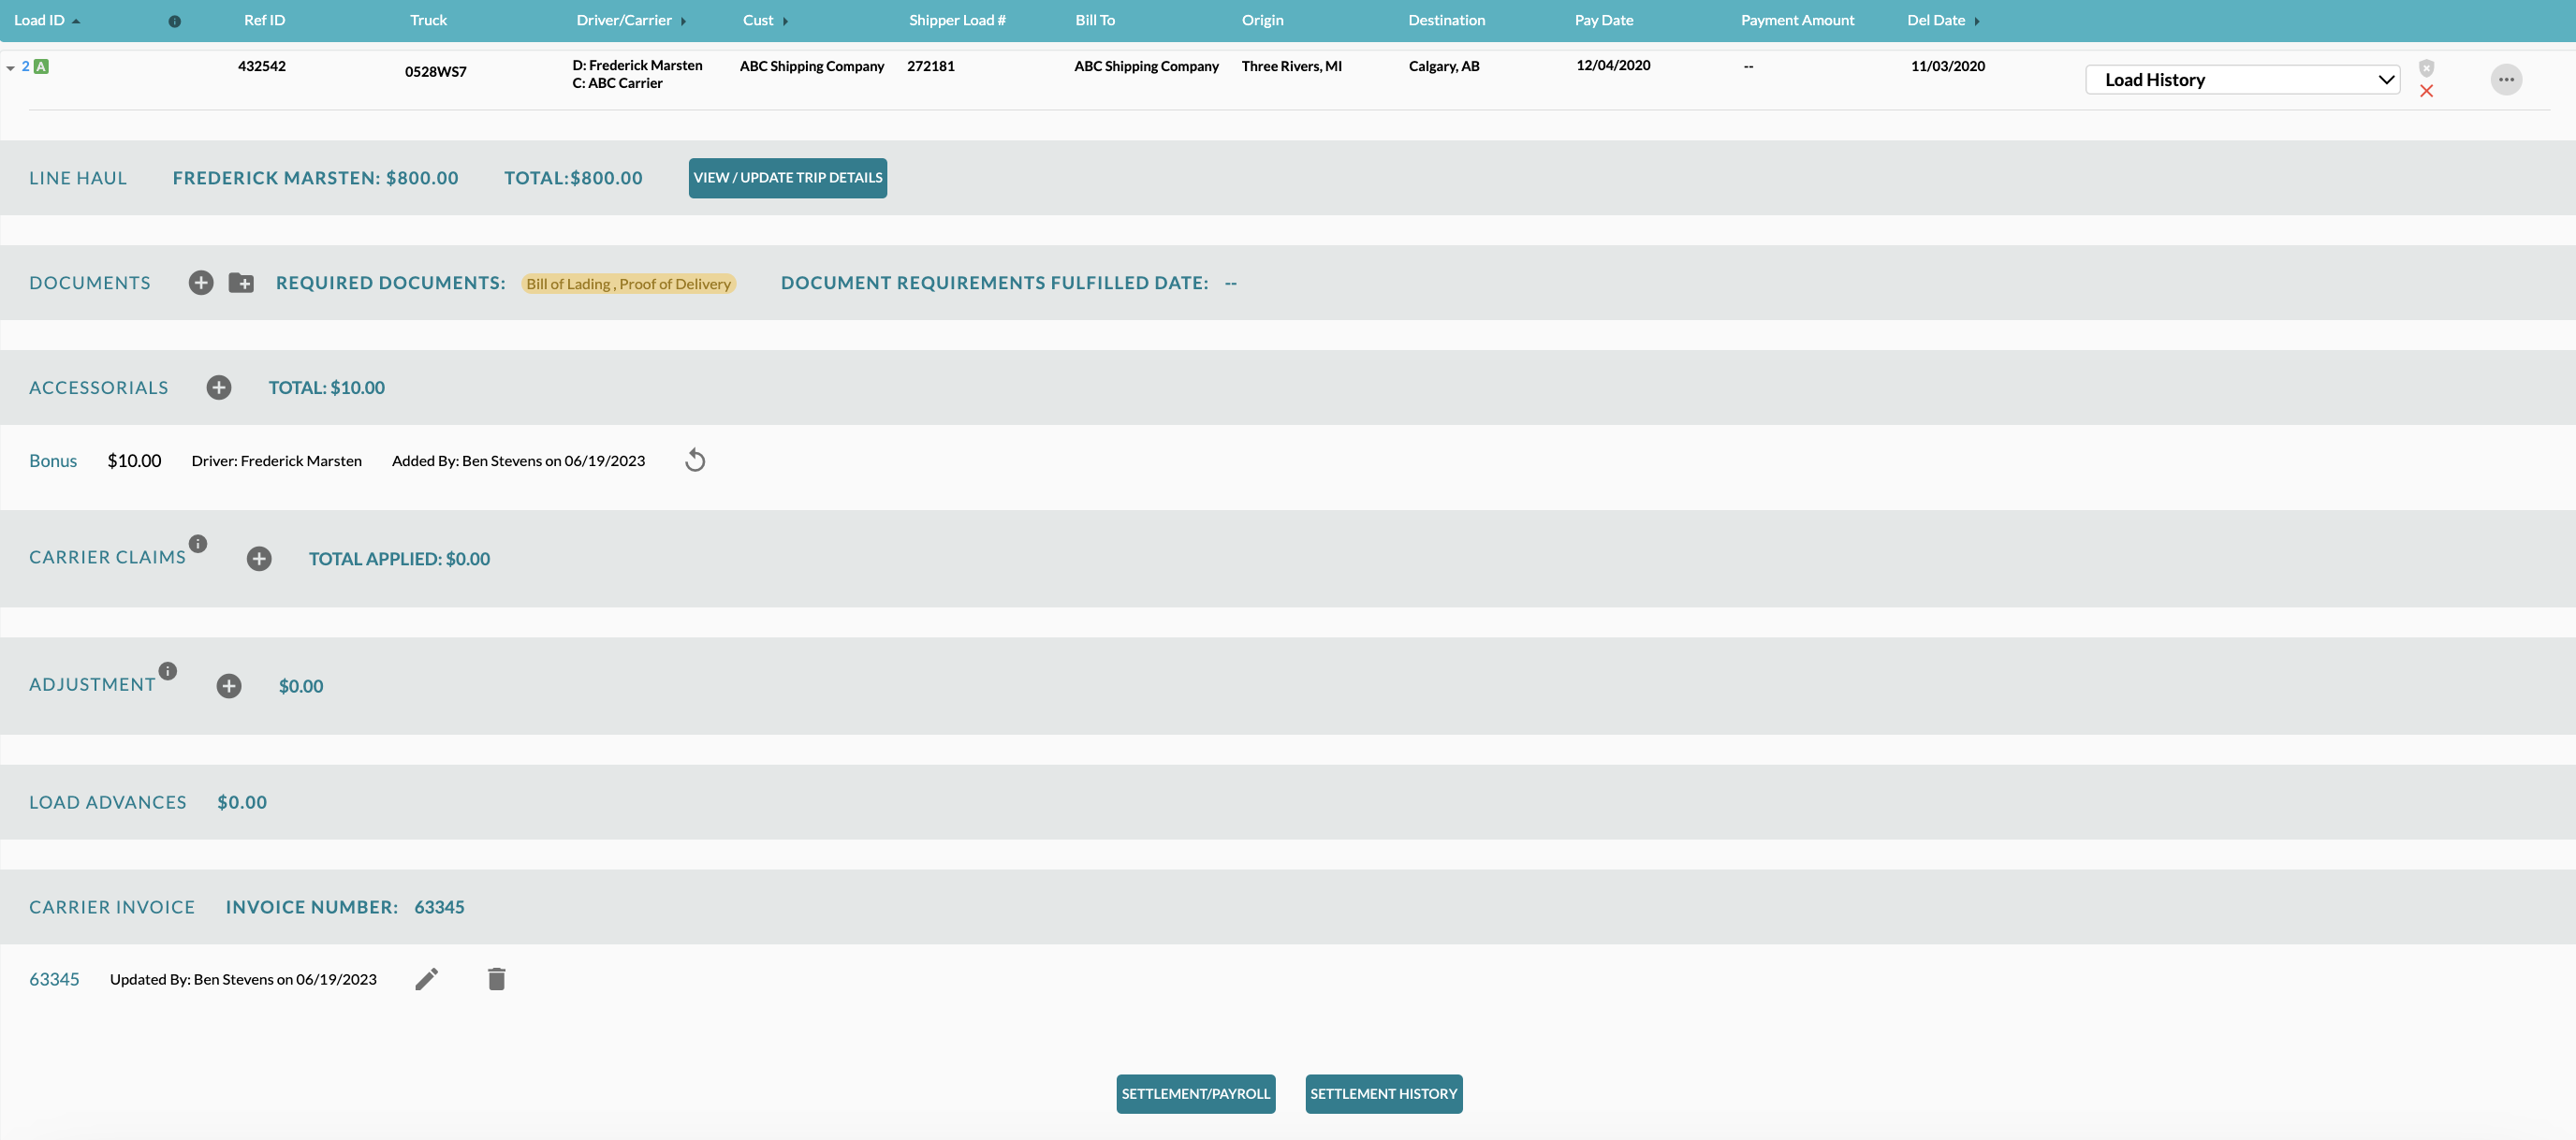Open the three-dot more options button
Image resolution: width=2576 pixels, height=1140 pixels.
2506,80
